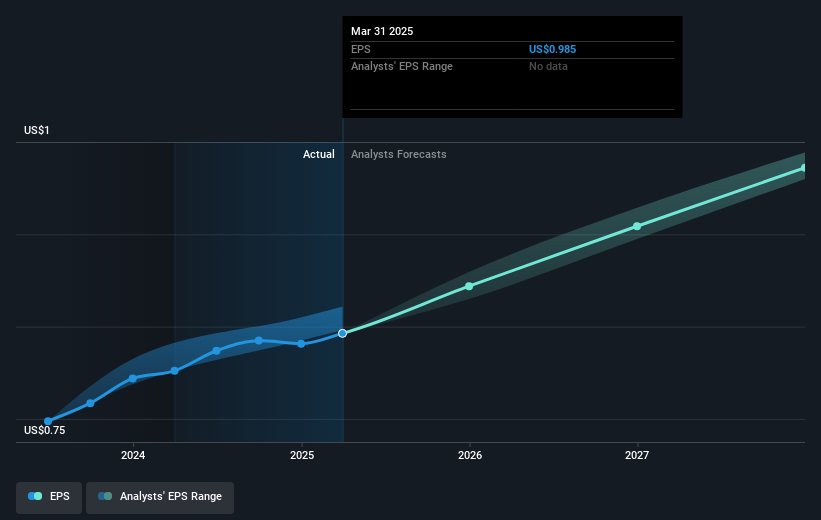Click the 2027 x-axis label
Image resolution: width=821 pixels, height=520 pixels.
click(x=637, y=455)
